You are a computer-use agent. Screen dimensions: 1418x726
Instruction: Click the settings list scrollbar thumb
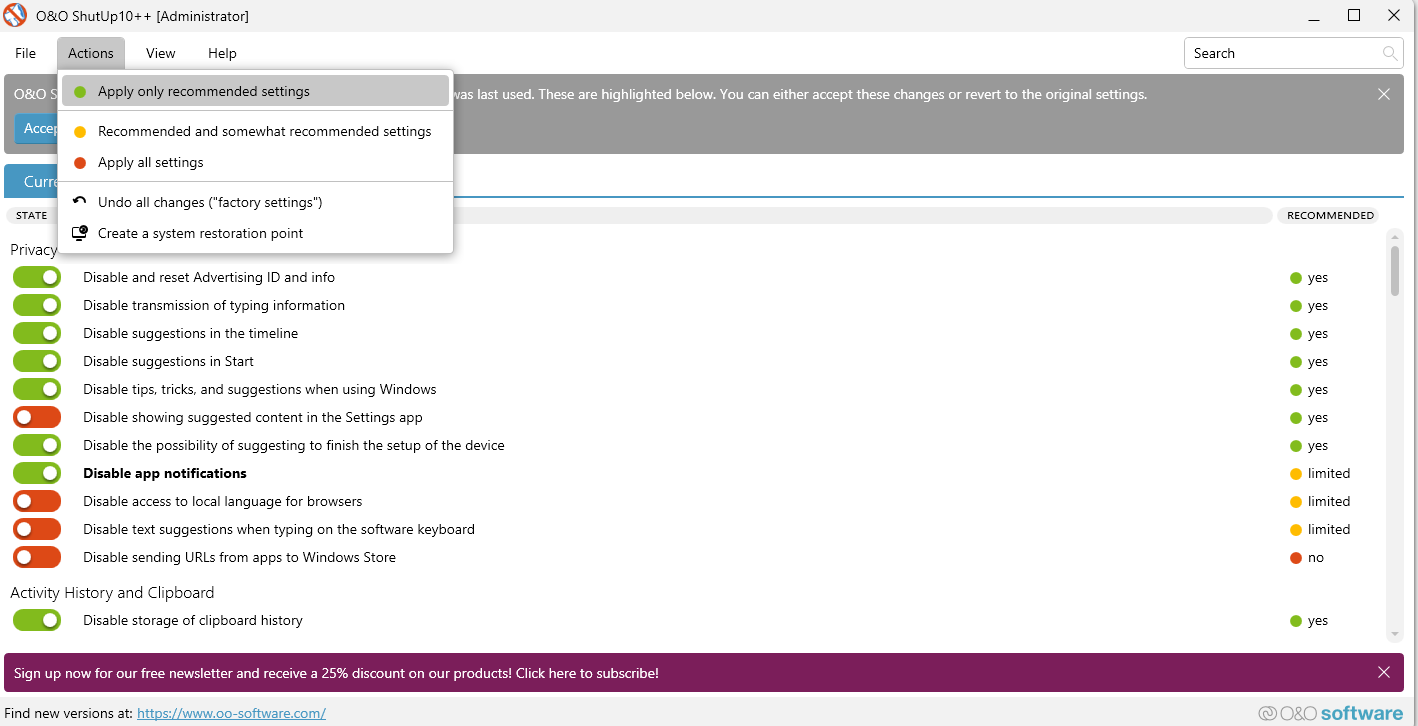[x=1395, y=270]
